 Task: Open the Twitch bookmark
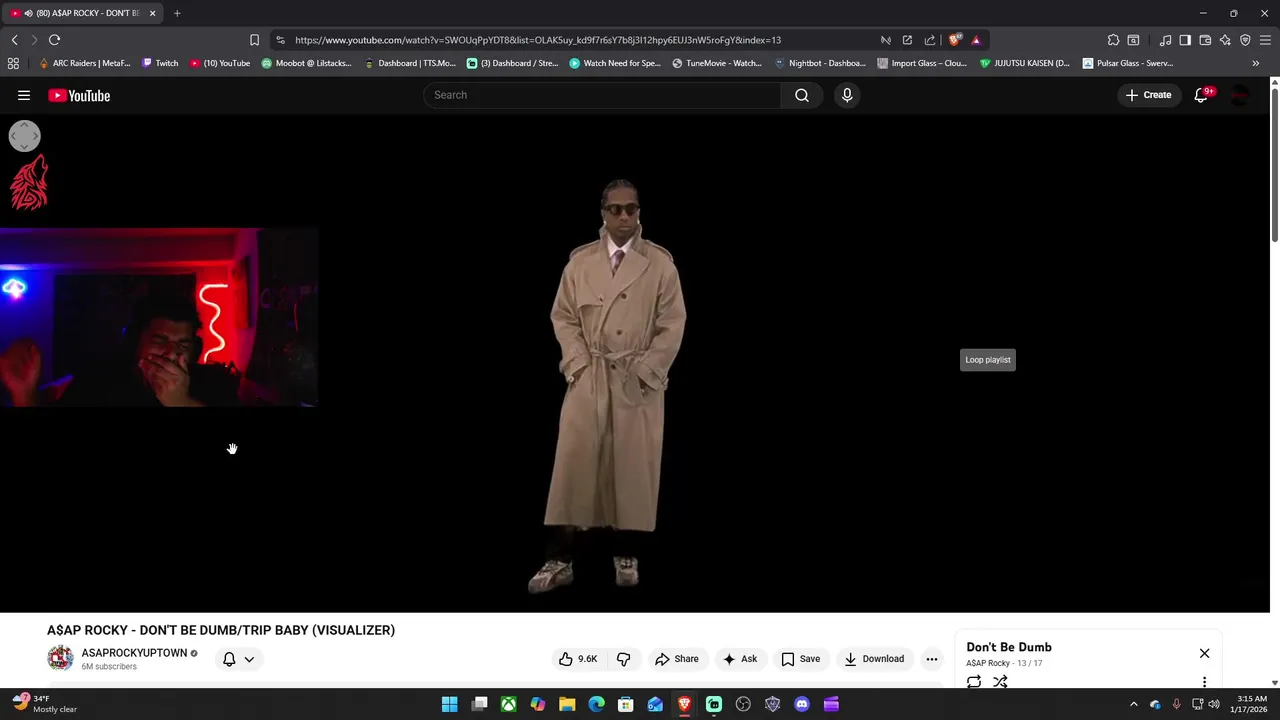click(x=160, y=63)
